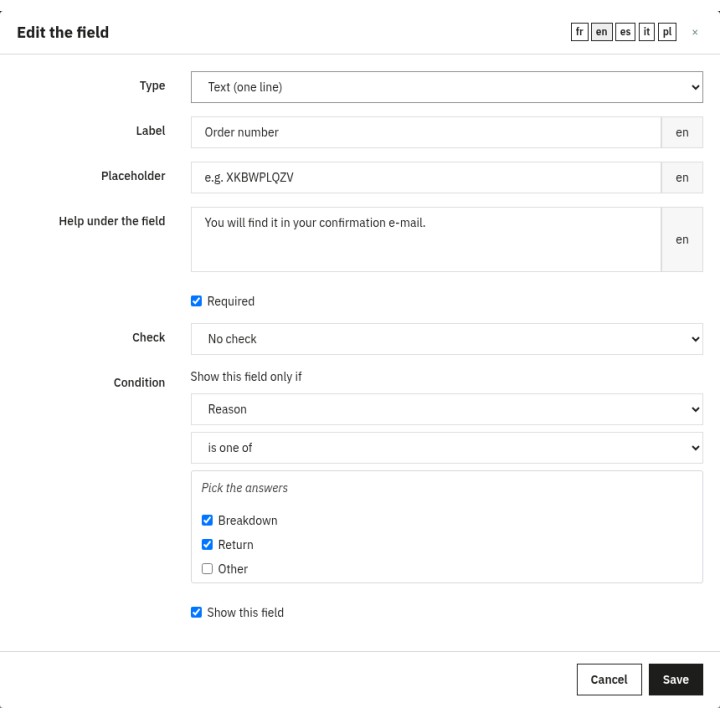Click the 'Show this field only if' text
The width and height of the screenshot is (720, 720).
tap(246, 377)
